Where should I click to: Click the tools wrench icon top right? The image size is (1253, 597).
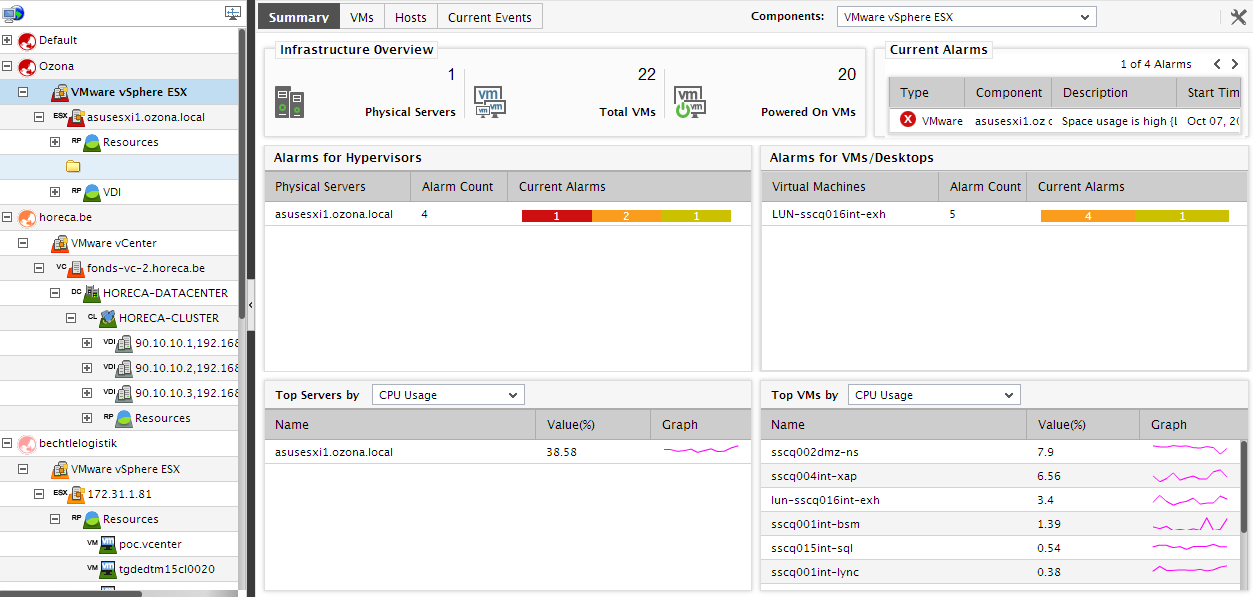pyautogui.click(x=1238, y=16)
